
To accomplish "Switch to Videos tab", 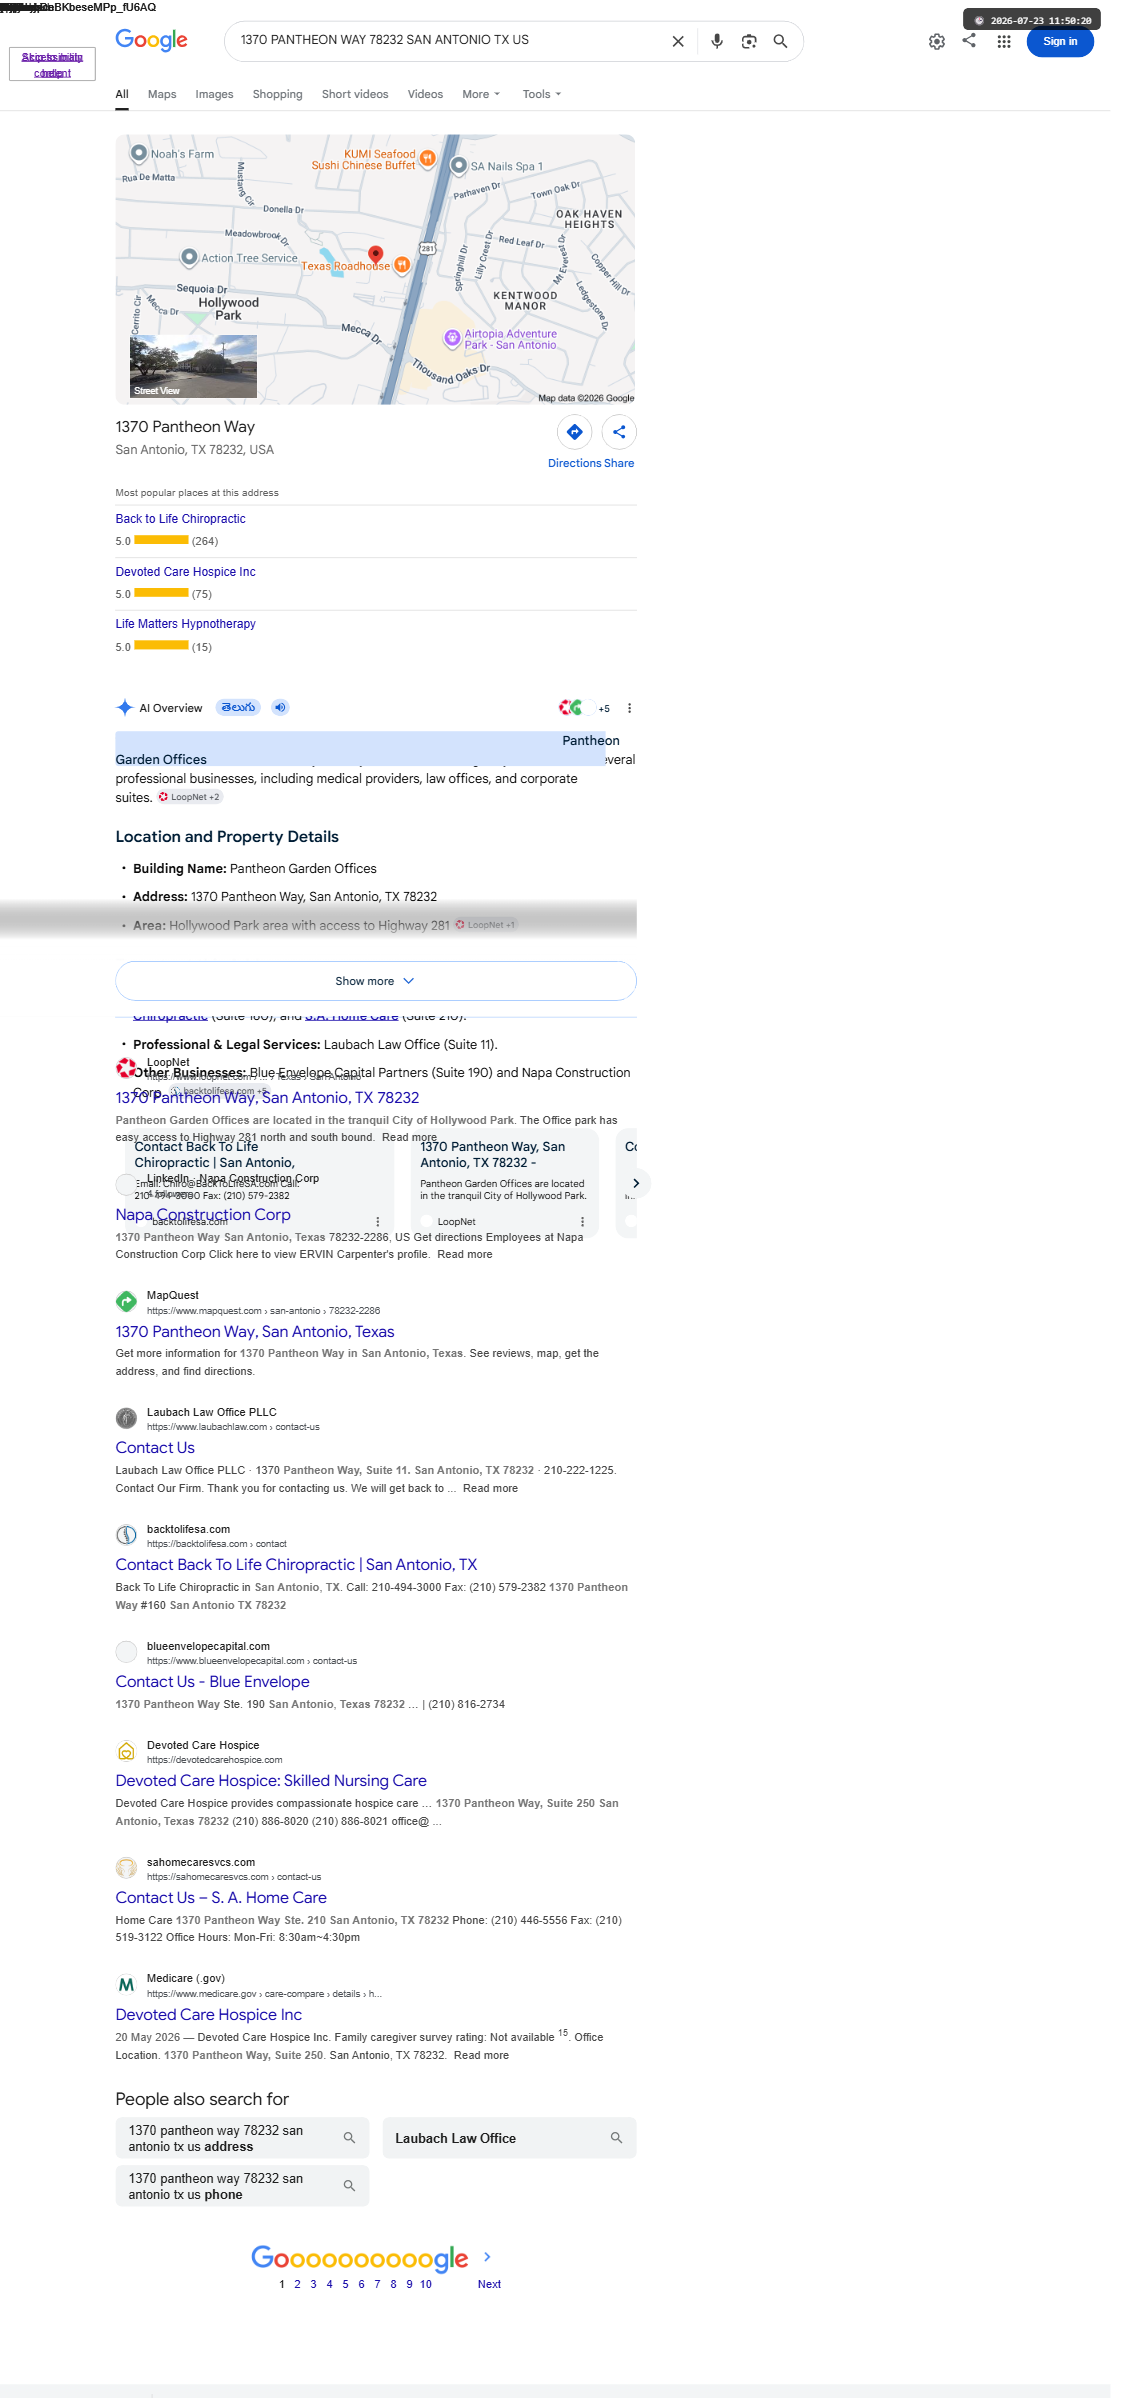I will pyautogui.click(x=425, y=94).
